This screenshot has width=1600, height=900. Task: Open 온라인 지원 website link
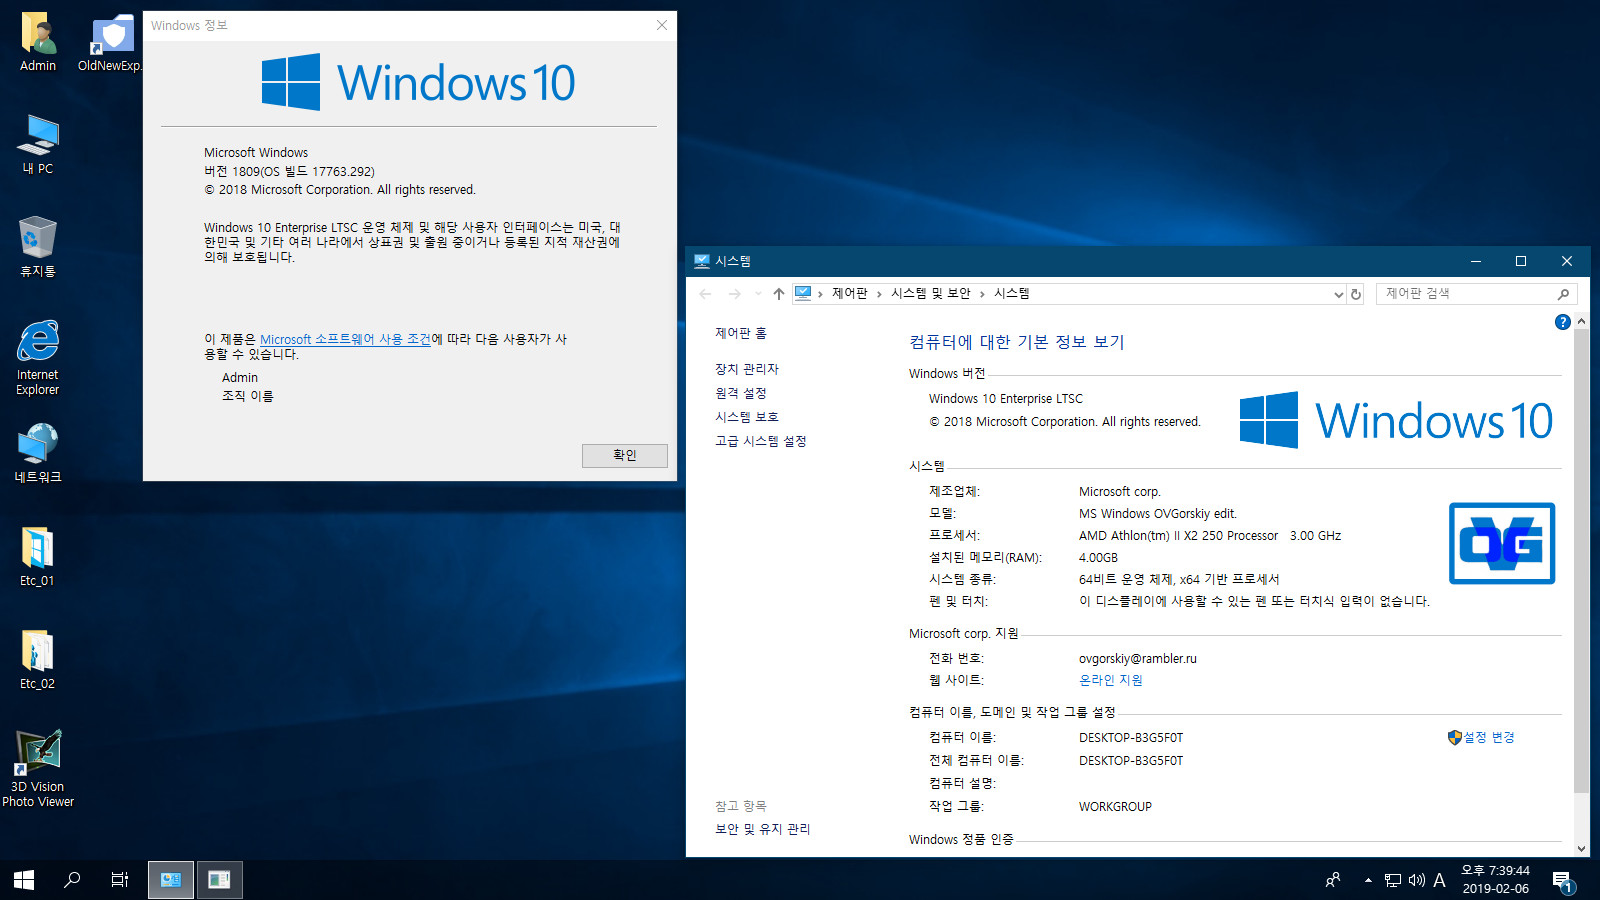click(1111, 680)
